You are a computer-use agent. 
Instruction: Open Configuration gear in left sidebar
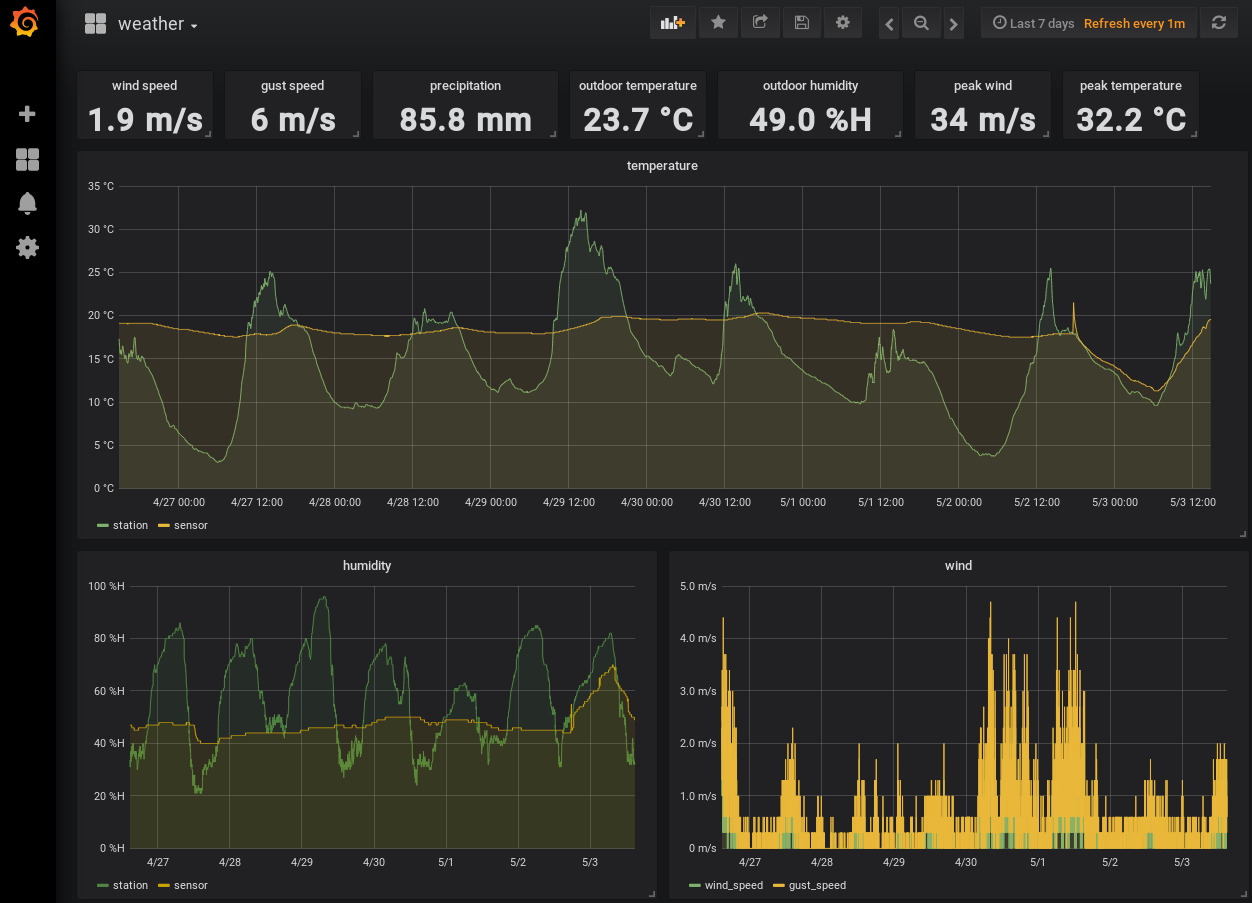pyautogui.click(x=28, y=247)
